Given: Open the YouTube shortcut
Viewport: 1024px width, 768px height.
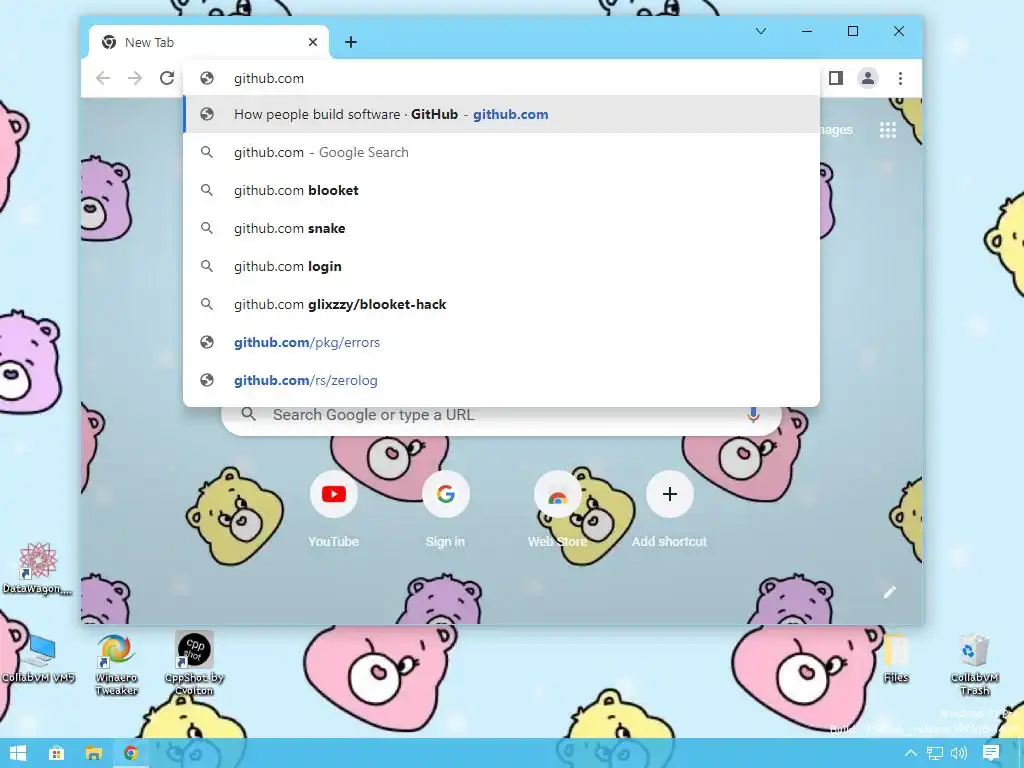Looking at the screenshot, I should 334,509.
